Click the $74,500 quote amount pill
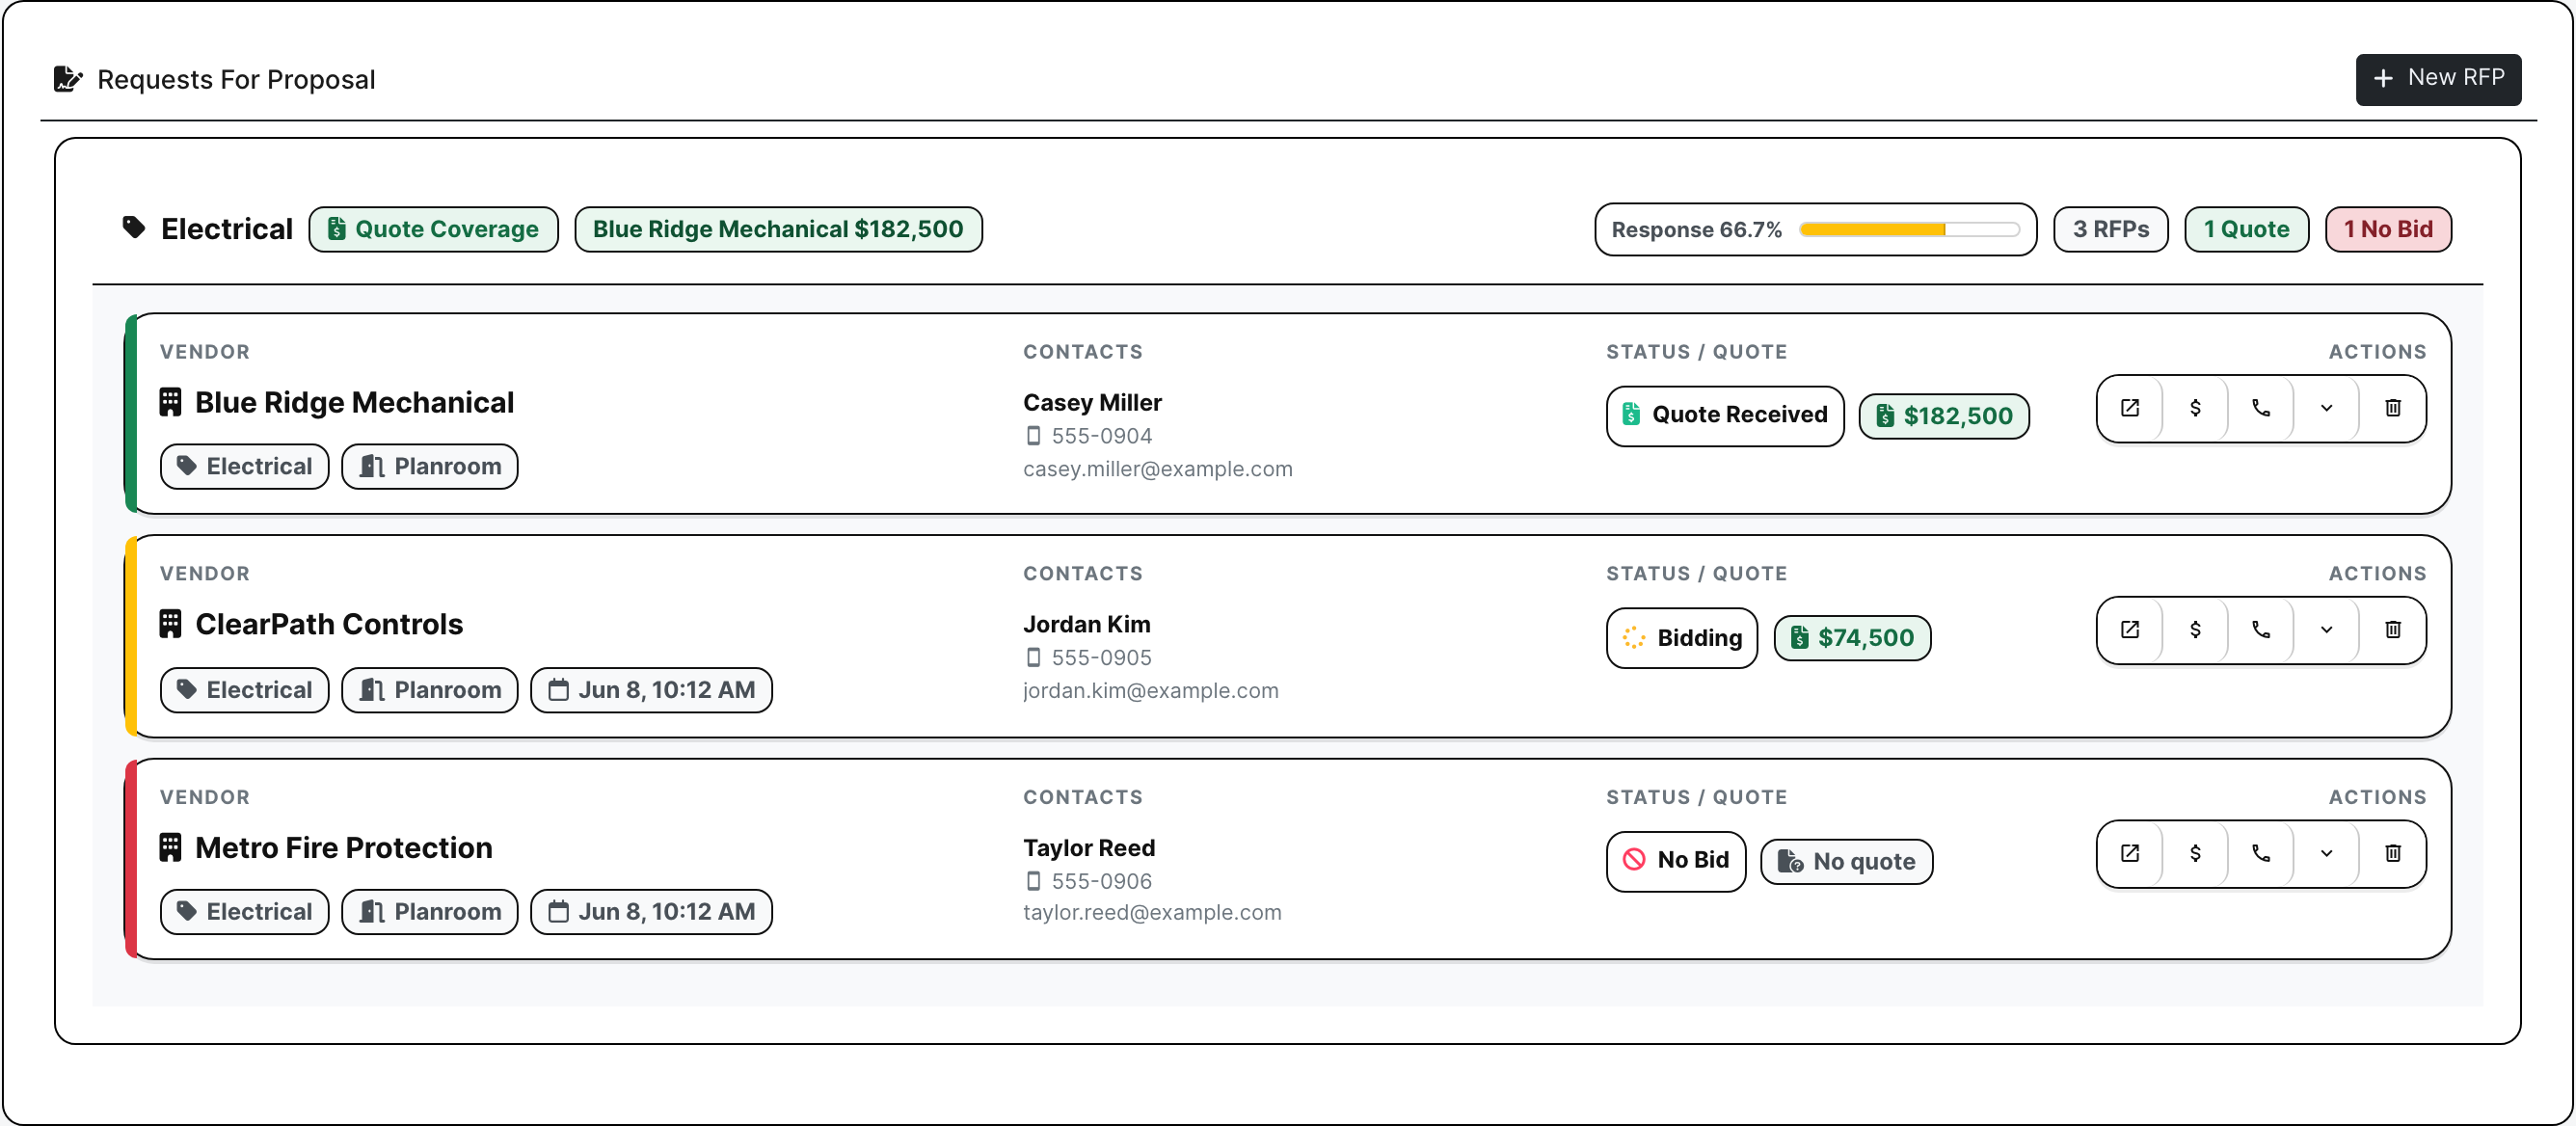The image size is (2576, 1126). pos(1852,638)
